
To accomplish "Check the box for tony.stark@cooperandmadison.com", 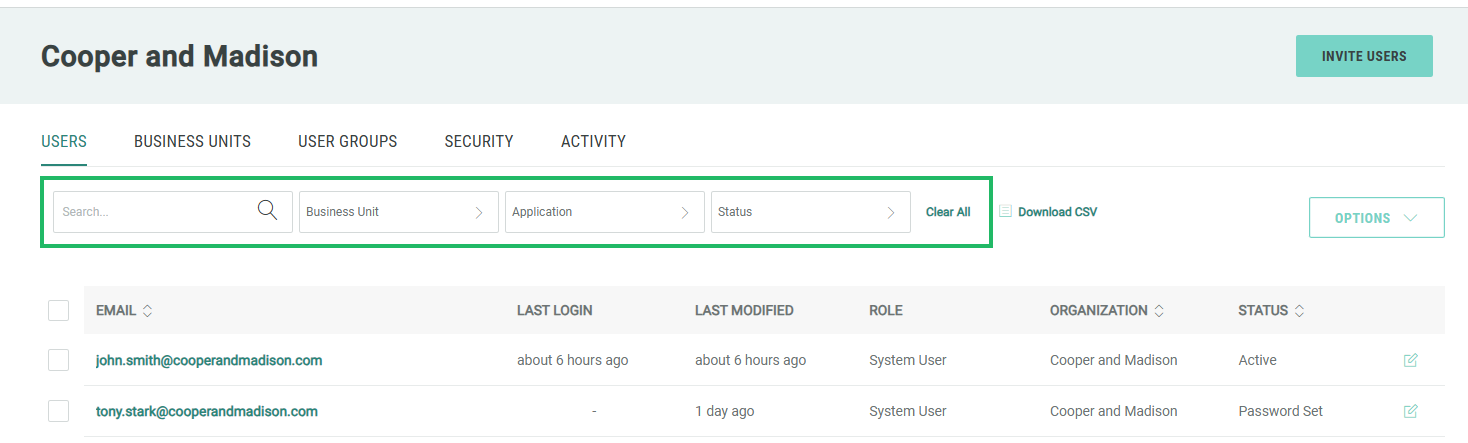I will (59, 411).
